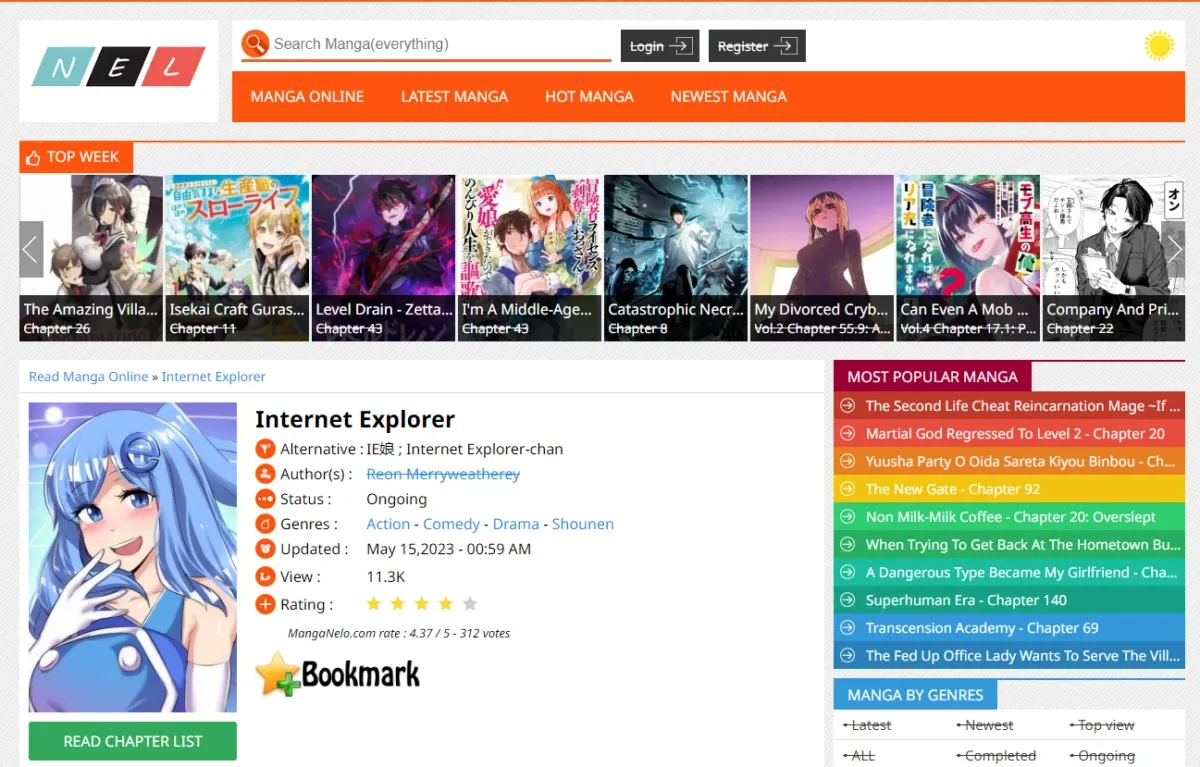Open the Drama genre link
This screenshot has height=767, width=1200.
[516, 524]
